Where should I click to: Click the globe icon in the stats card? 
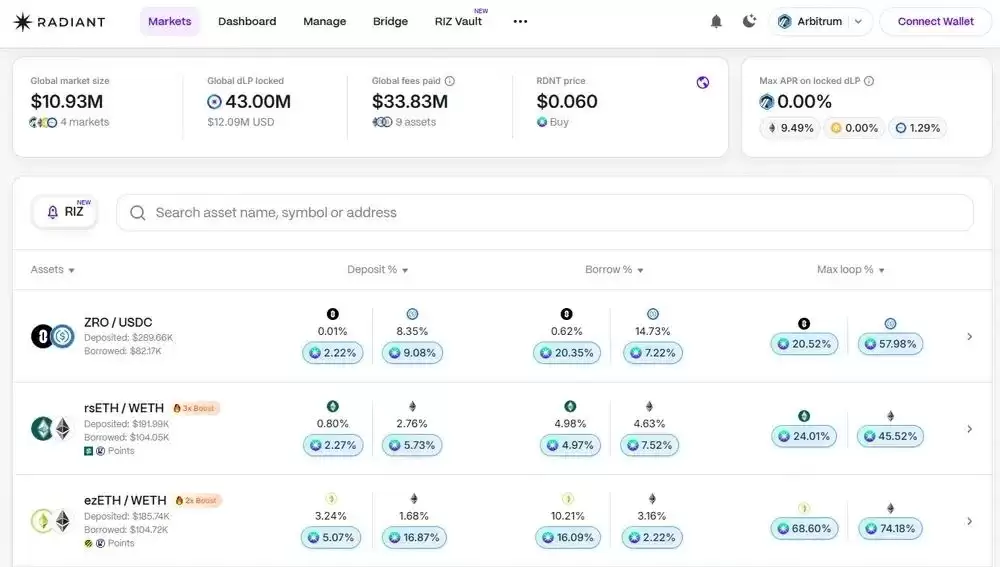703,83
